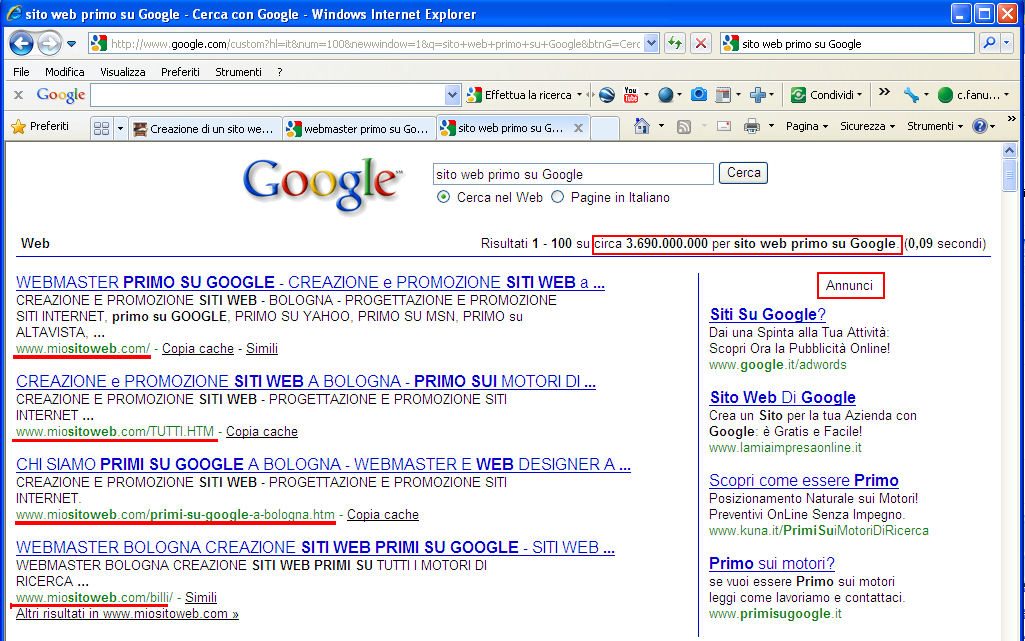Screen dimensions: 1025x641
Task: Open the Quick Tabs grid icon
Action: 101,128
